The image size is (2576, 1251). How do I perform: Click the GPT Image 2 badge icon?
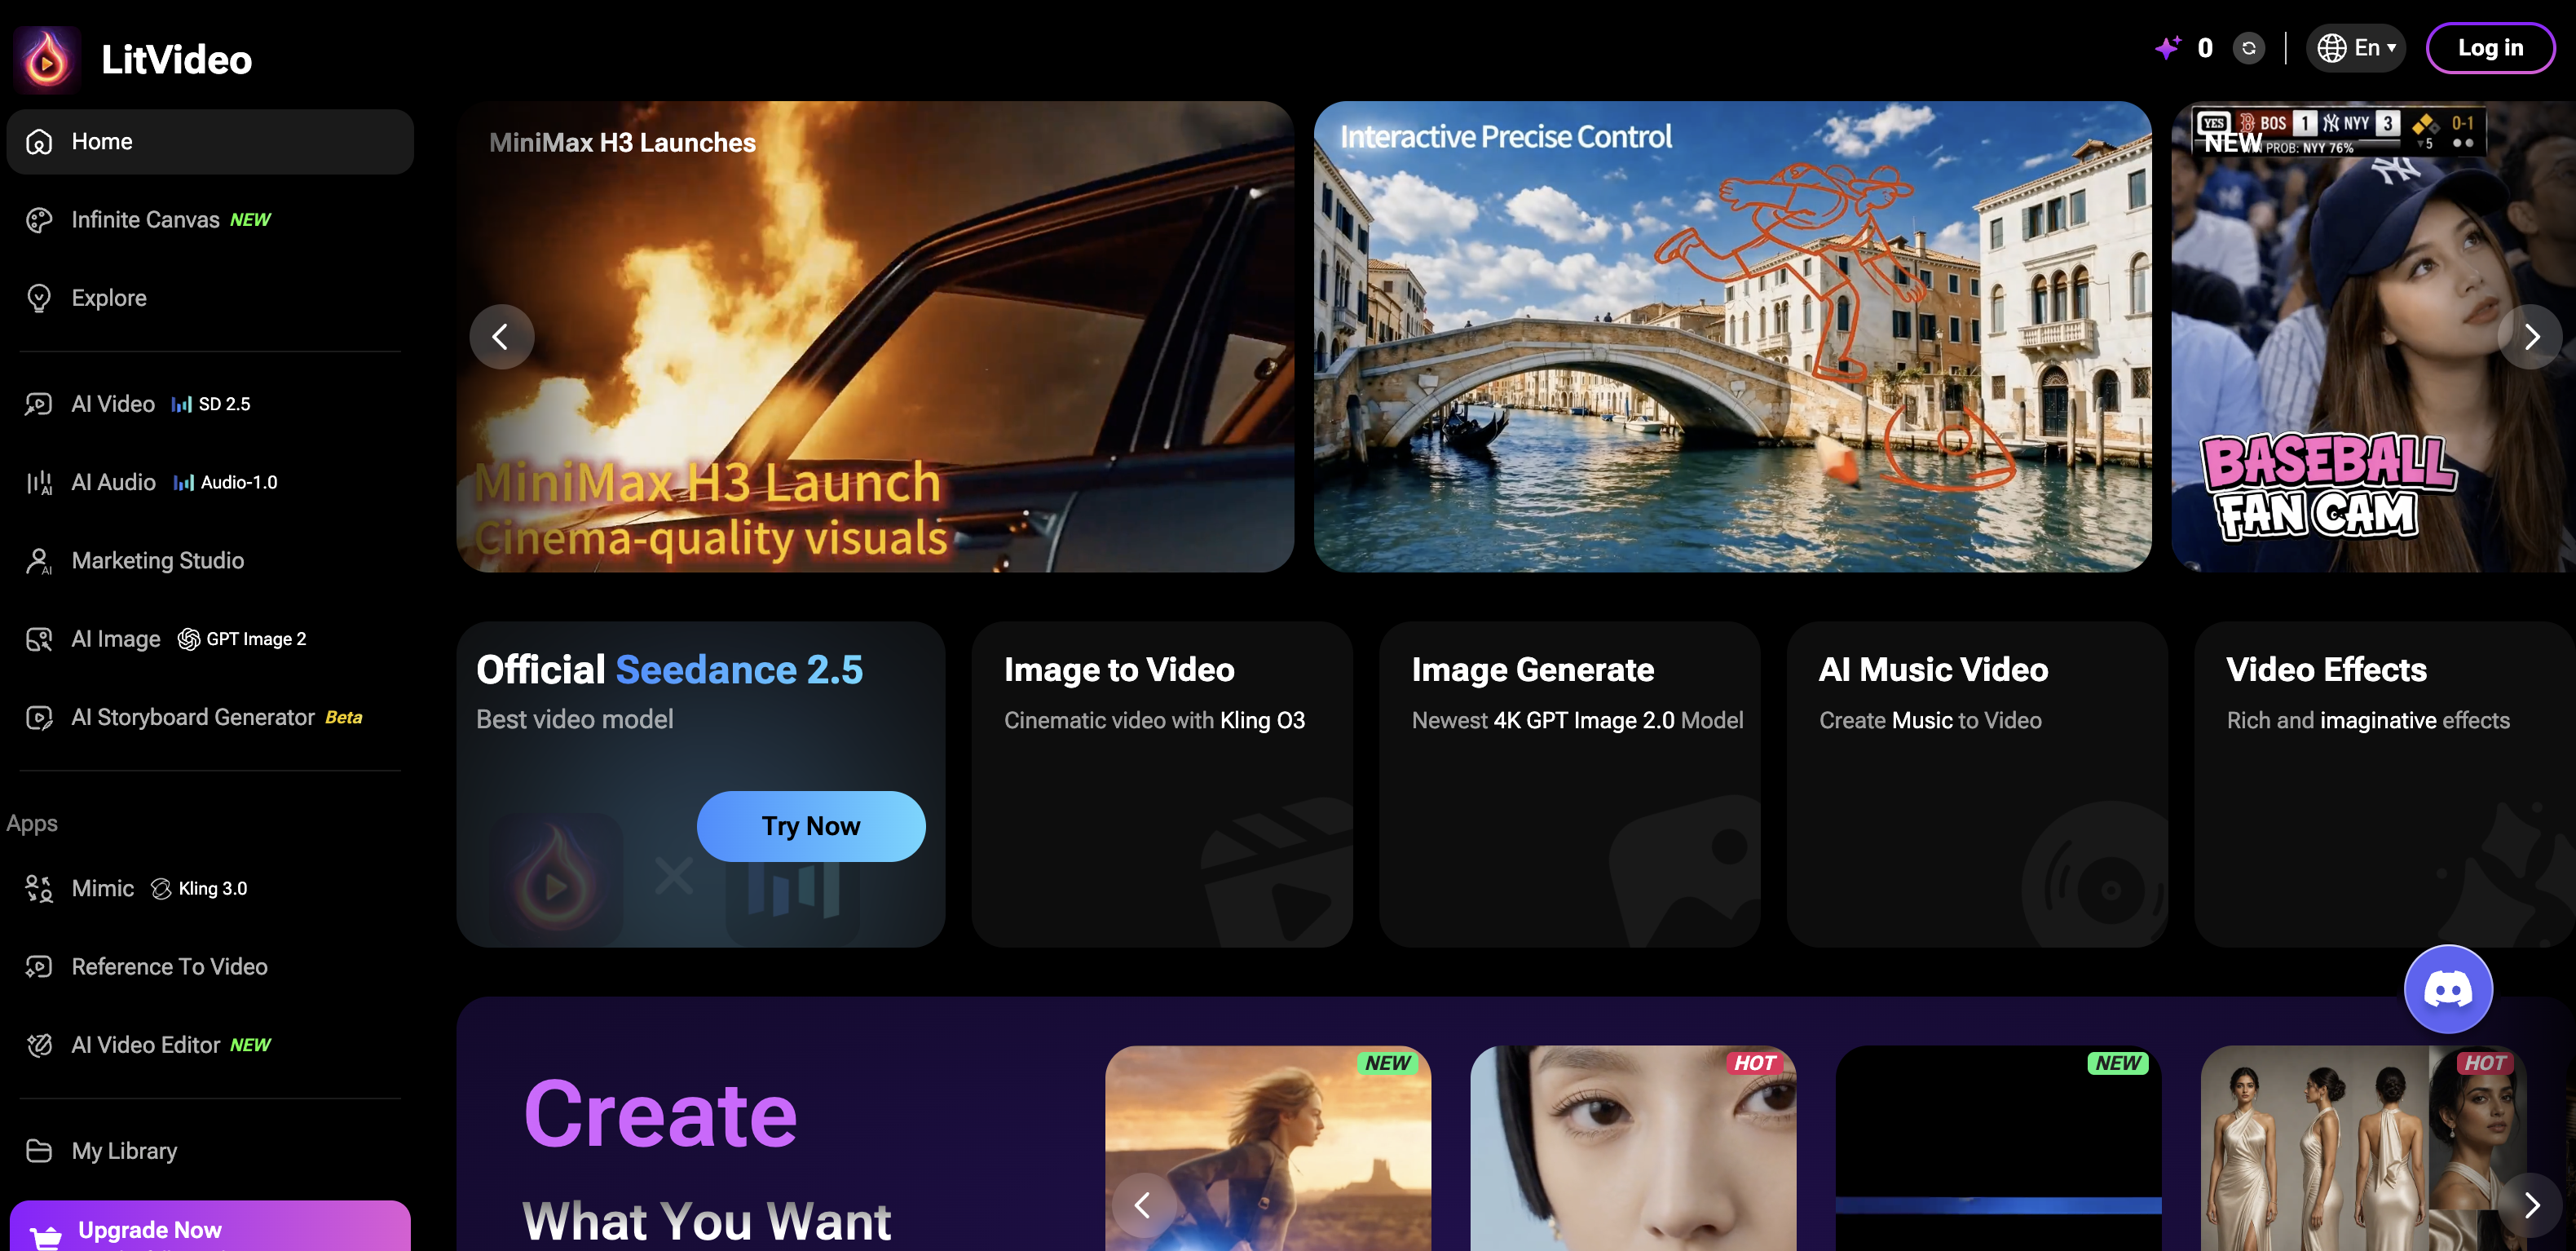coord(188,639)
